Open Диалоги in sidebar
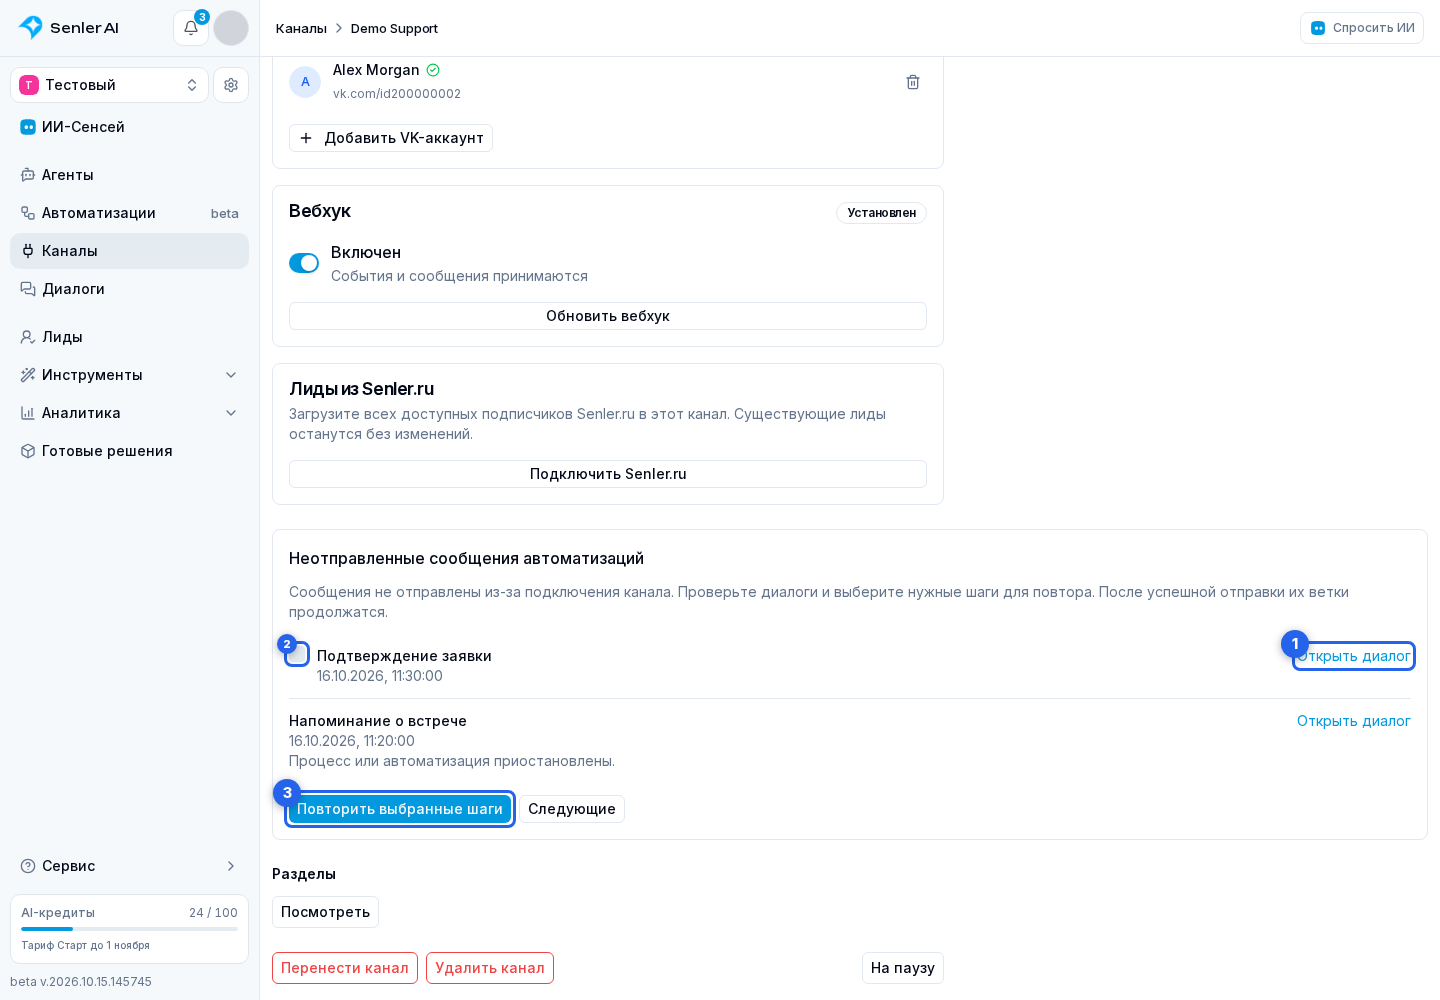Image resolution: width=1440 pixels, height=1000 pixels. pos(130,289)
